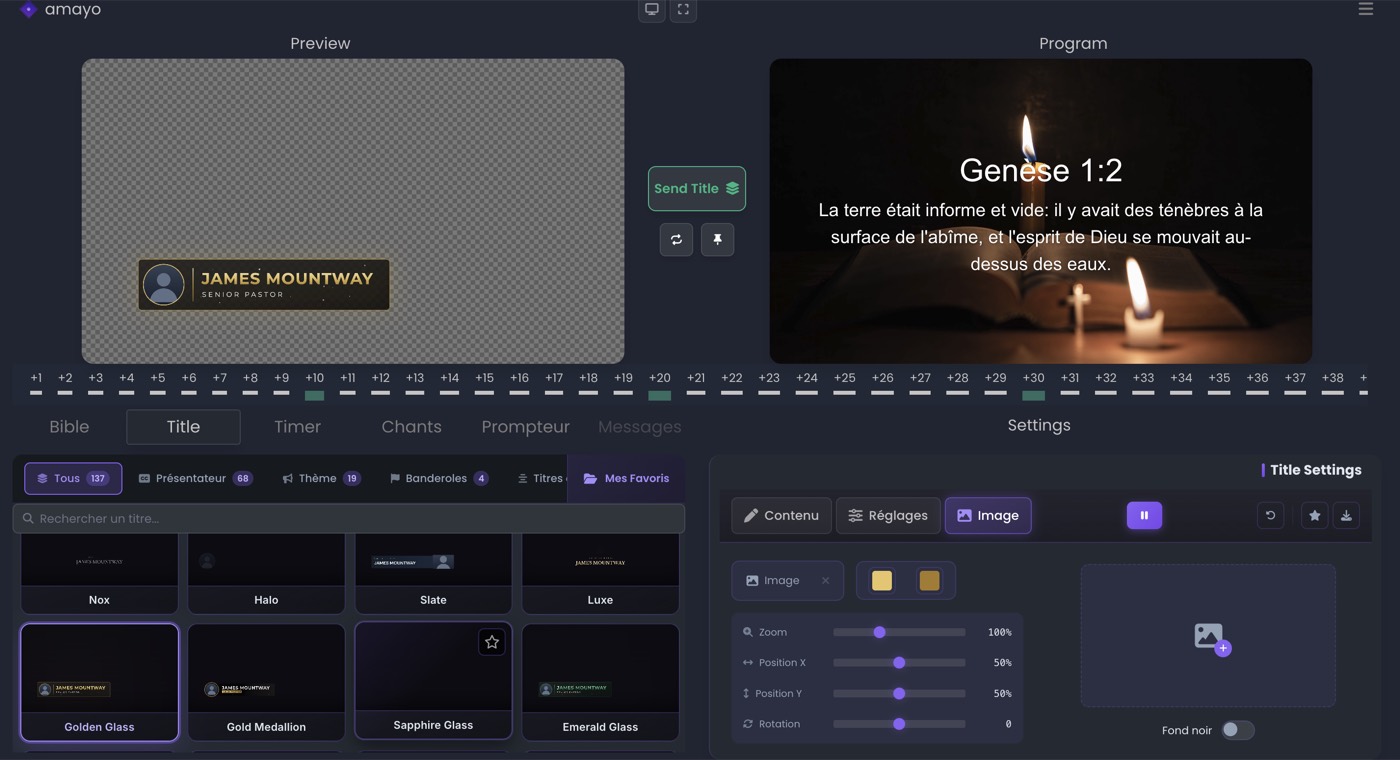Image resolution: width=1400 pixels, height=760 pixels.
Task: Click the +20 verse marker
Action: [x=659, y=385]
